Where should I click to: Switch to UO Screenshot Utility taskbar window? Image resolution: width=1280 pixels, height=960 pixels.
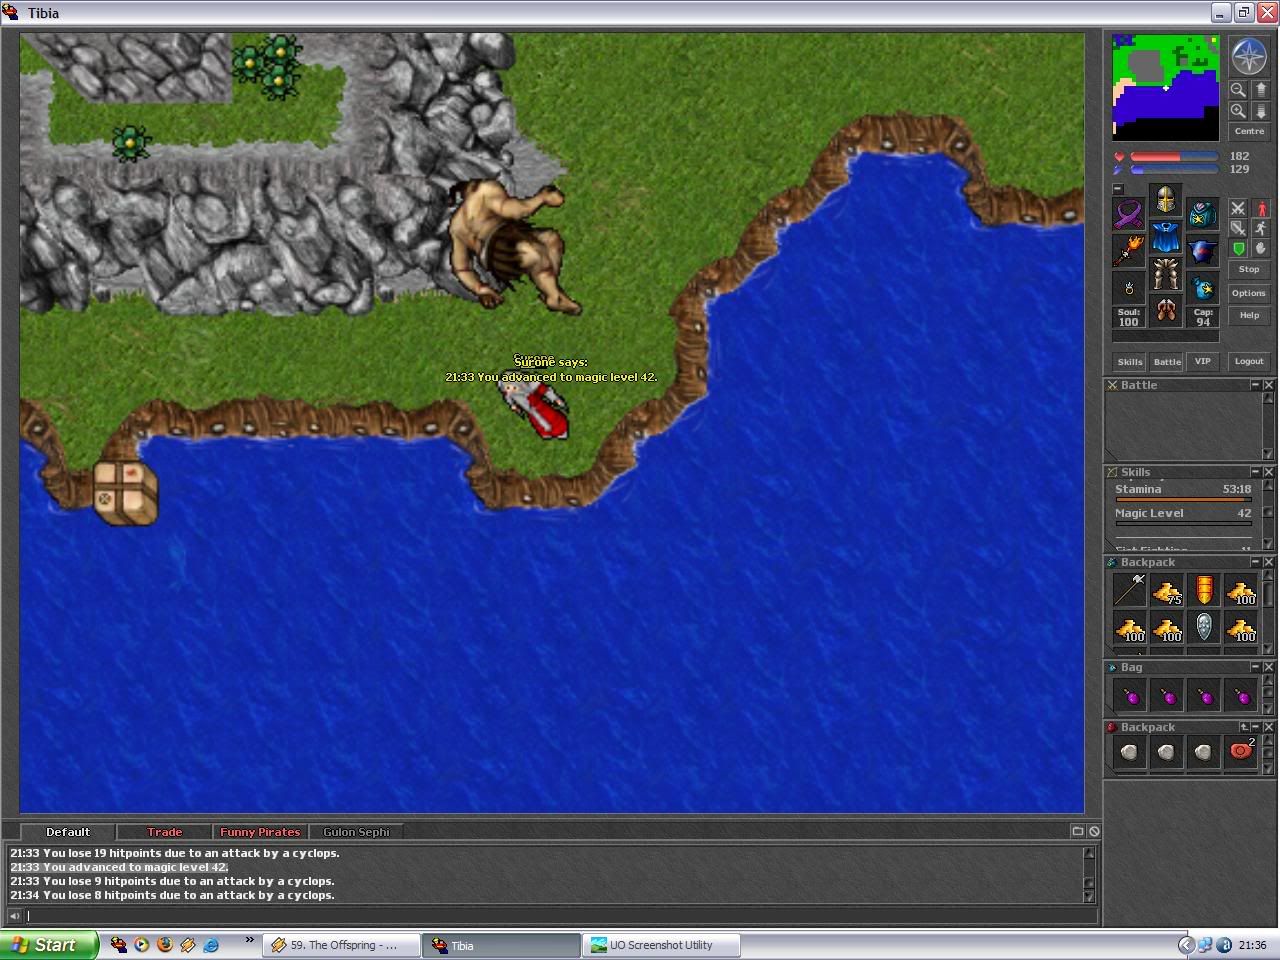click(x=662, y=945)
